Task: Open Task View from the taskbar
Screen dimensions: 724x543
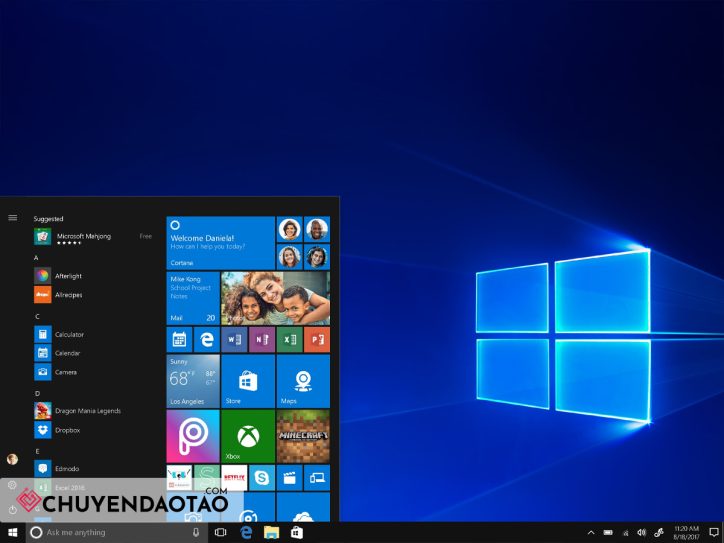Action: (221, 532)
